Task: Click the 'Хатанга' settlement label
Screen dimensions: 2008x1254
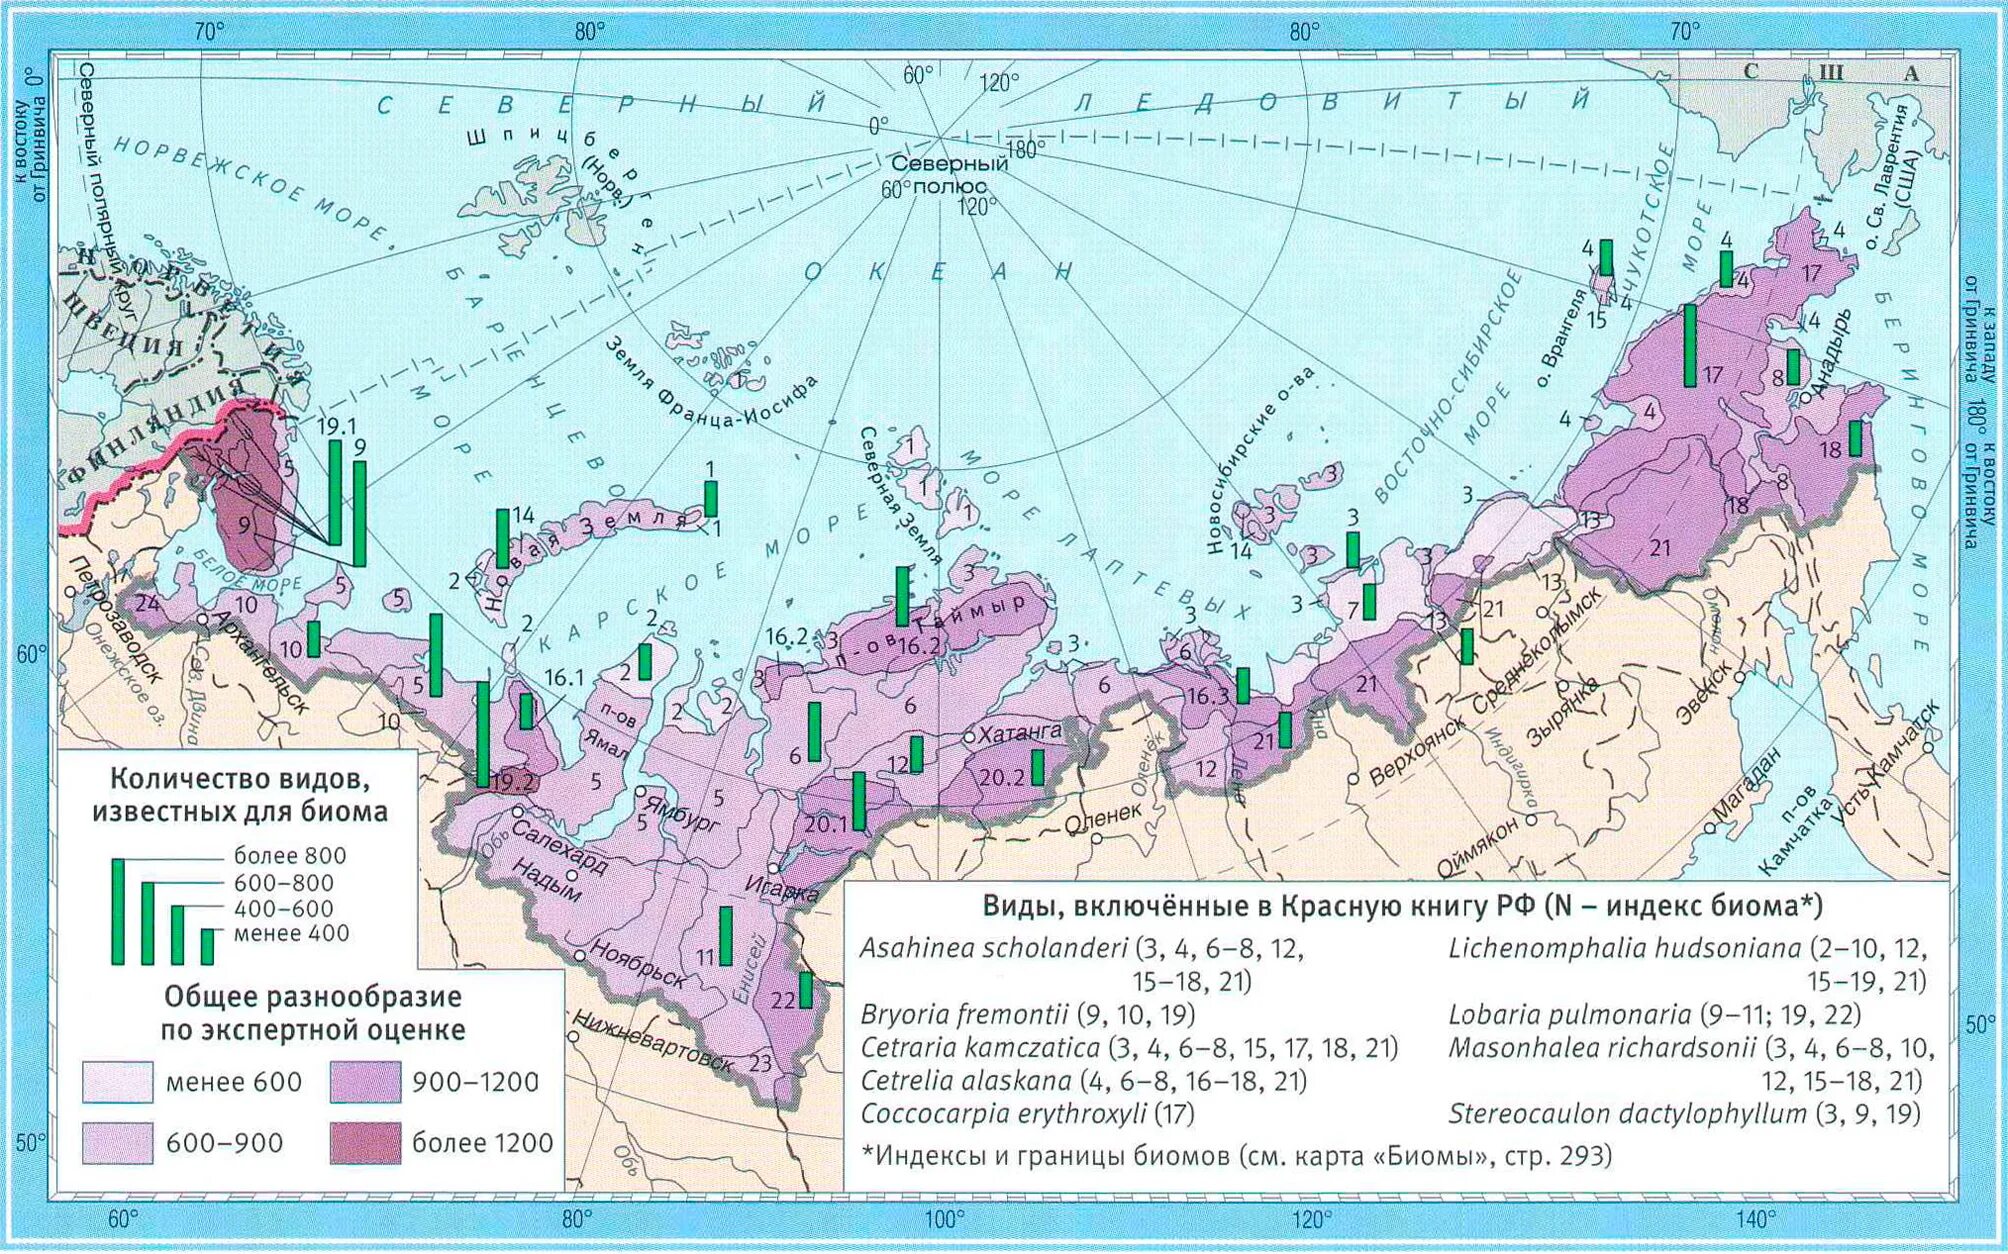Action: pos(1019,733)
